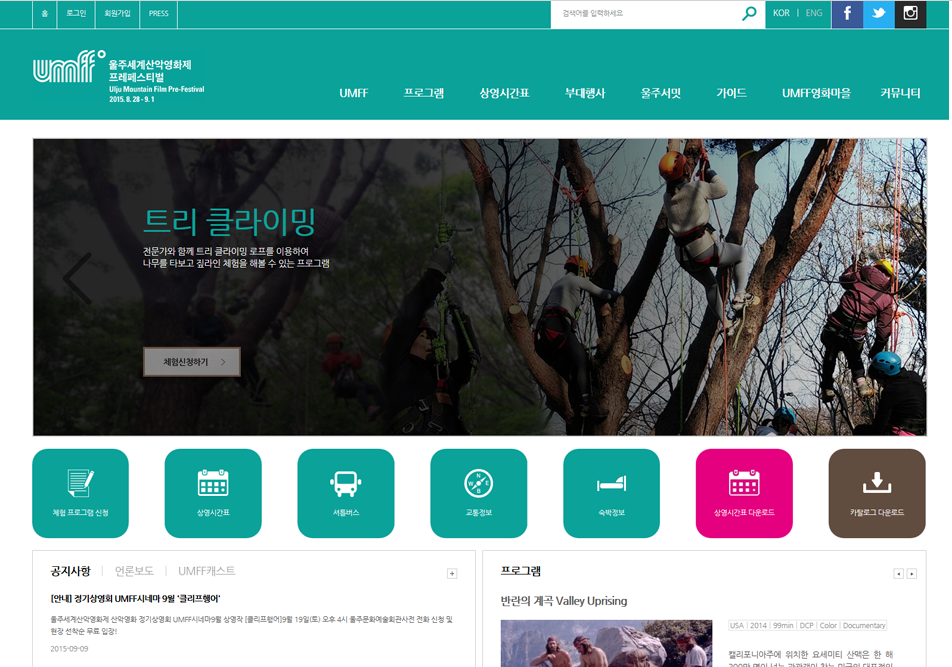This screenshot has height=667, width=952.
Task: Open the Twitter social icon
Action: 879,14
